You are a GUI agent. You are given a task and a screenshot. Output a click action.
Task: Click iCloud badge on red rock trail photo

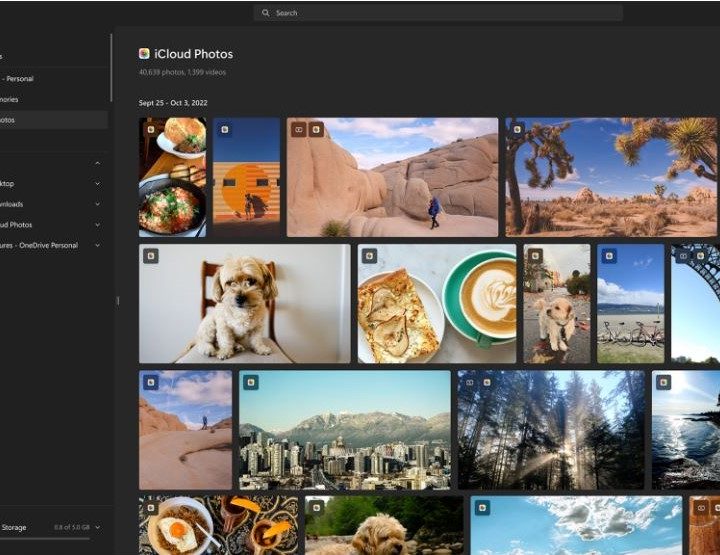151,382
